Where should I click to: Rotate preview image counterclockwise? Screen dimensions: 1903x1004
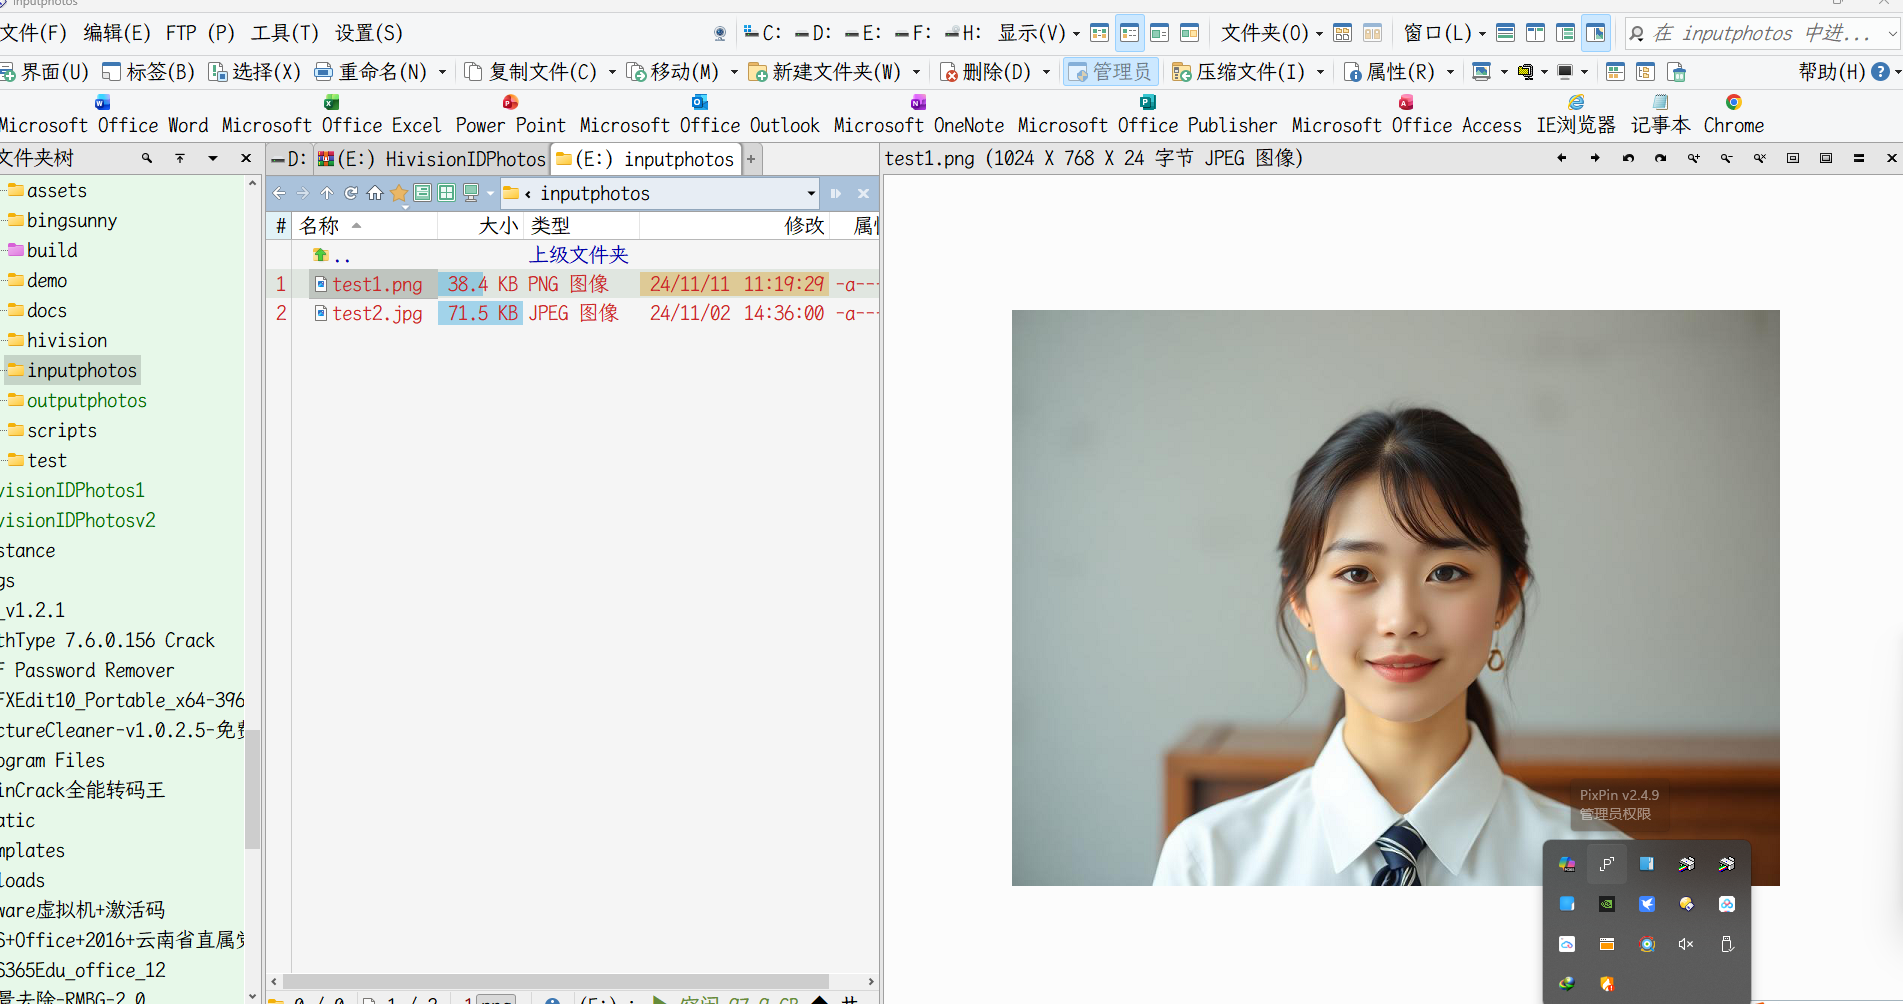pyautogui.click(x=1628, y=158)
